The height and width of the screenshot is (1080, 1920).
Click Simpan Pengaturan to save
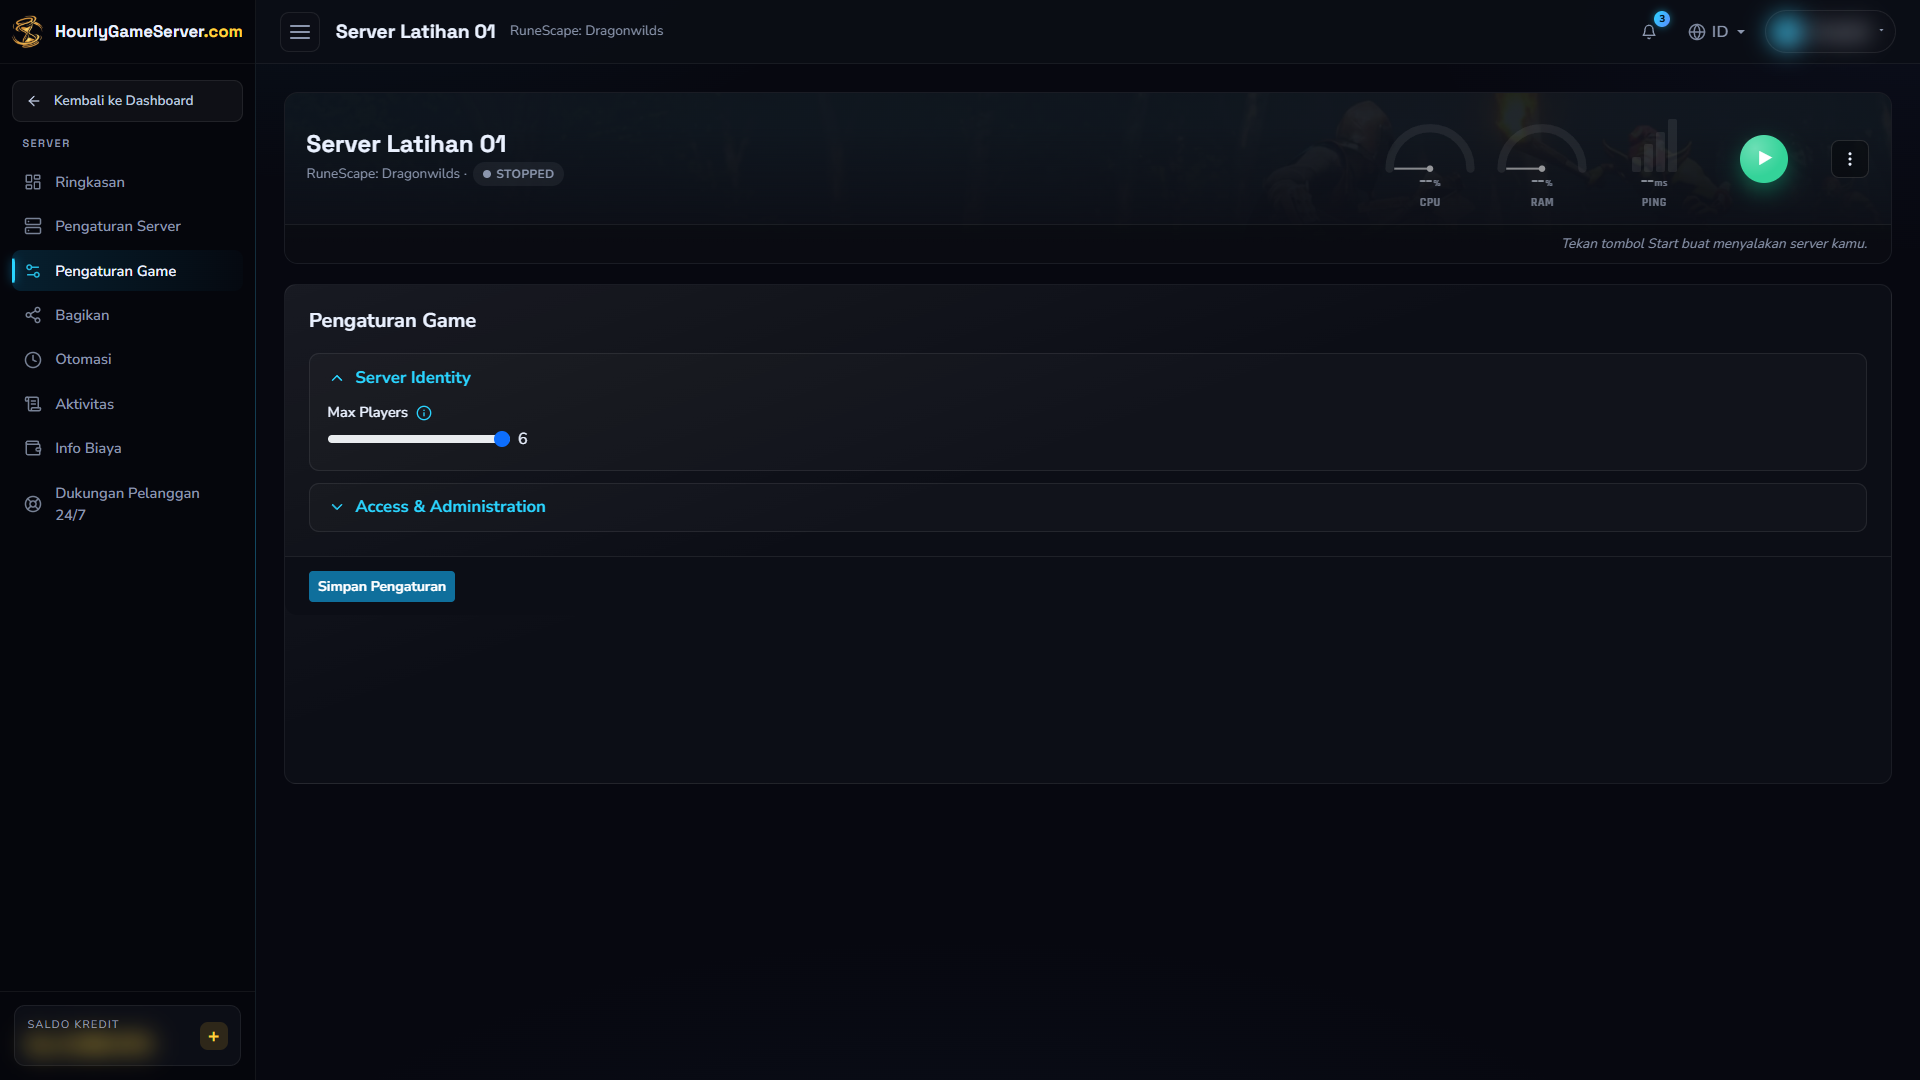pos(382,587)
